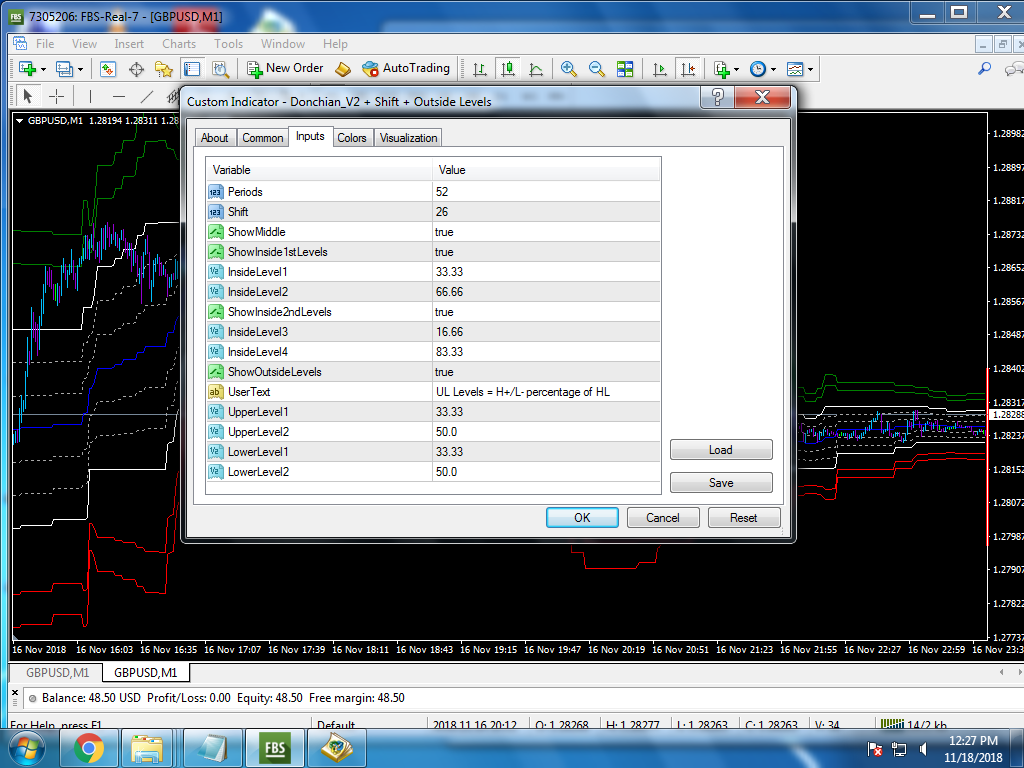
Task: Click OK to apply indicator
Action: coord(582,518)
